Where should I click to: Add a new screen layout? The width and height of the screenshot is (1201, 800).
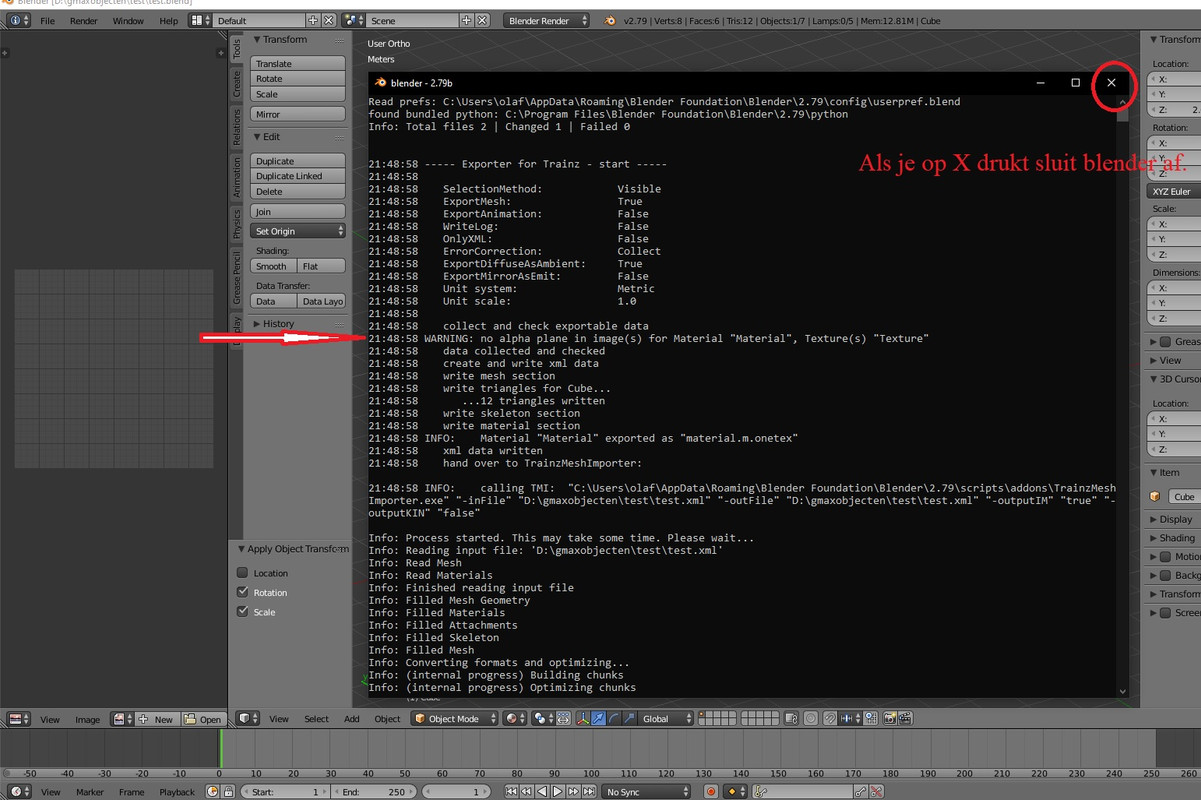[313, 20]
